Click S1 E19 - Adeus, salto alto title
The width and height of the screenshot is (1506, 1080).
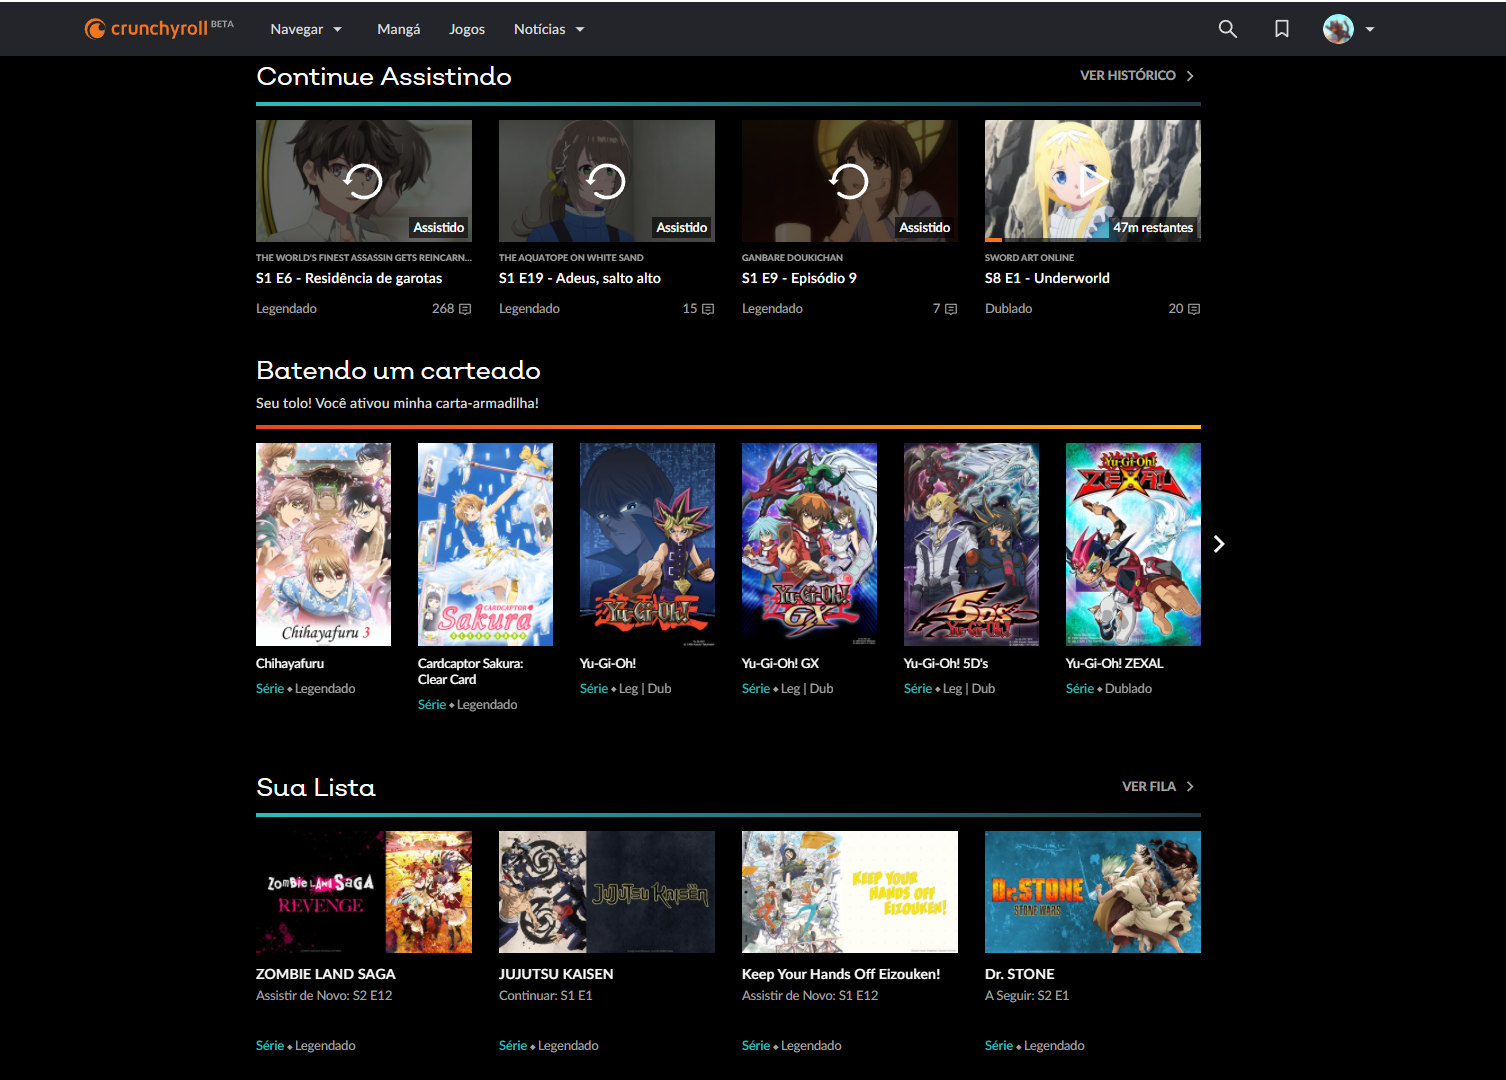[580, 278]
